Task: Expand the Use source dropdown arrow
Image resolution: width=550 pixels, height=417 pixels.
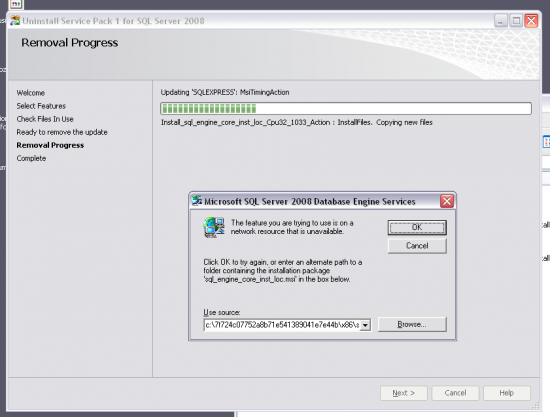Action: coord(365,325)
